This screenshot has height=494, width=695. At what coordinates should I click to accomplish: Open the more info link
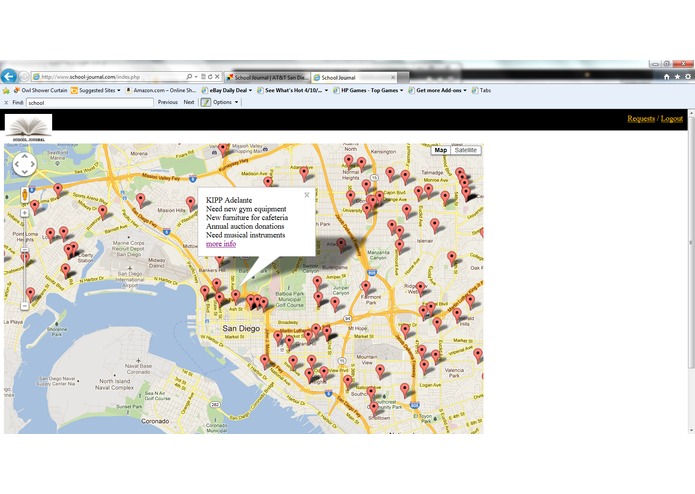221,244
